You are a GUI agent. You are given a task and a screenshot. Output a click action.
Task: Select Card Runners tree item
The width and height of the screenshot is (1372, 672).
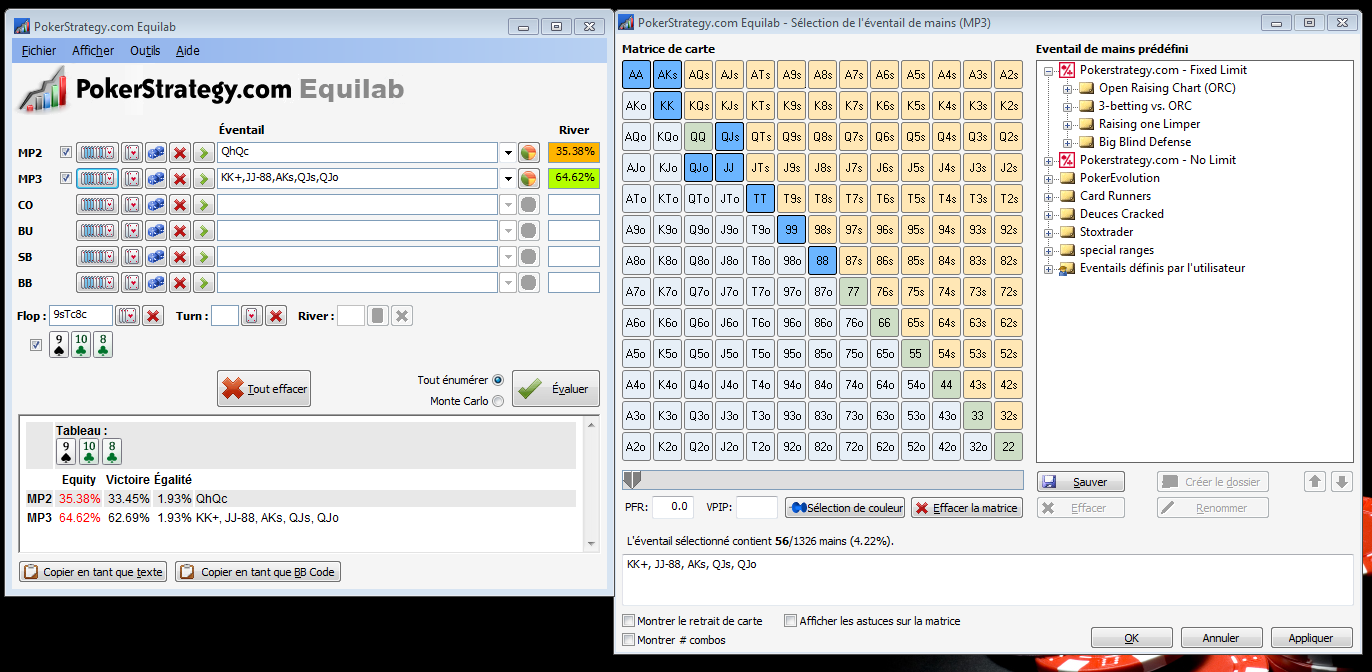1115,196
